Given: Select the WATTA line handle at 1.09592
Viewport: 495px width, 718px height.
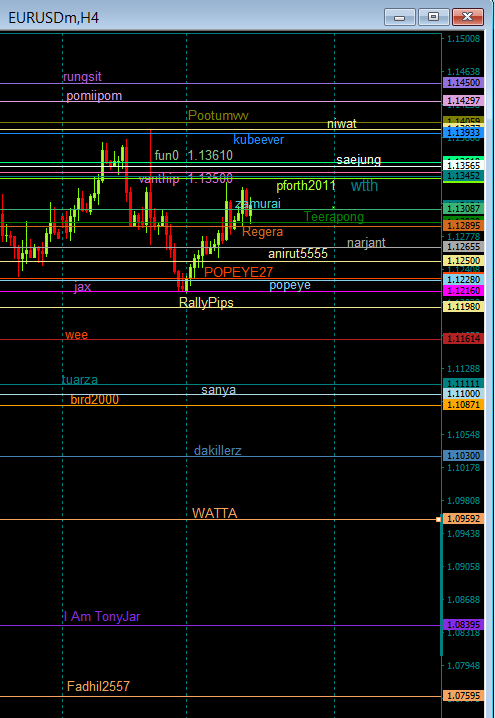Looking at the screenshot, I should pyautogui.click(x=438, y=519).
